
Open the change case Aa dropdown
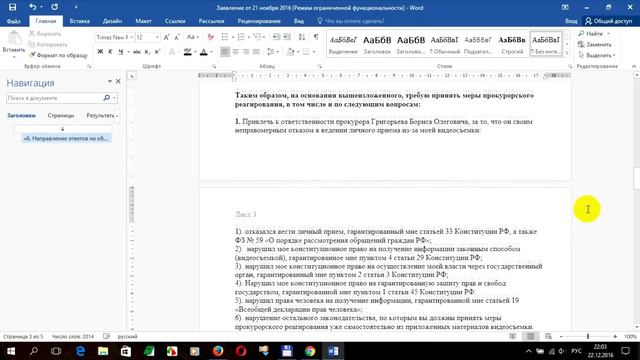point(192,37)
